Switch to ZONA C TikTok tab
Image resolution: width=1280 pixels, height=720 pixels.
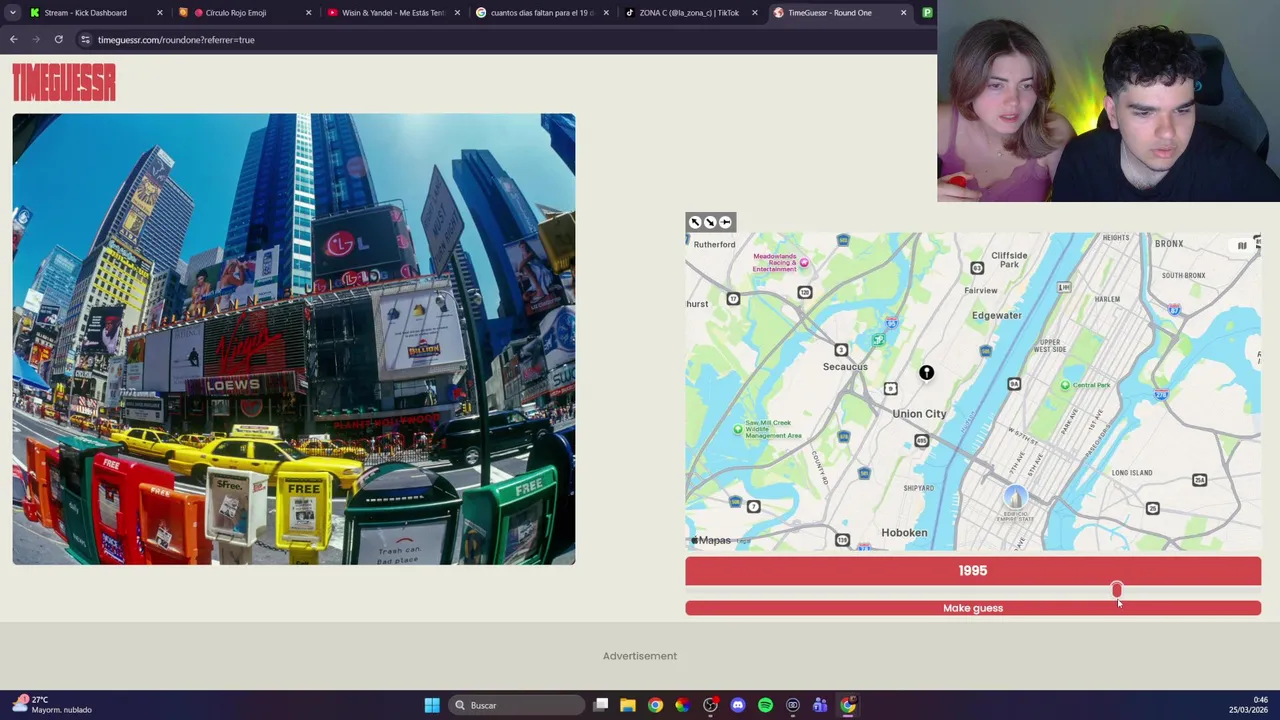click(x=690, y=13)
